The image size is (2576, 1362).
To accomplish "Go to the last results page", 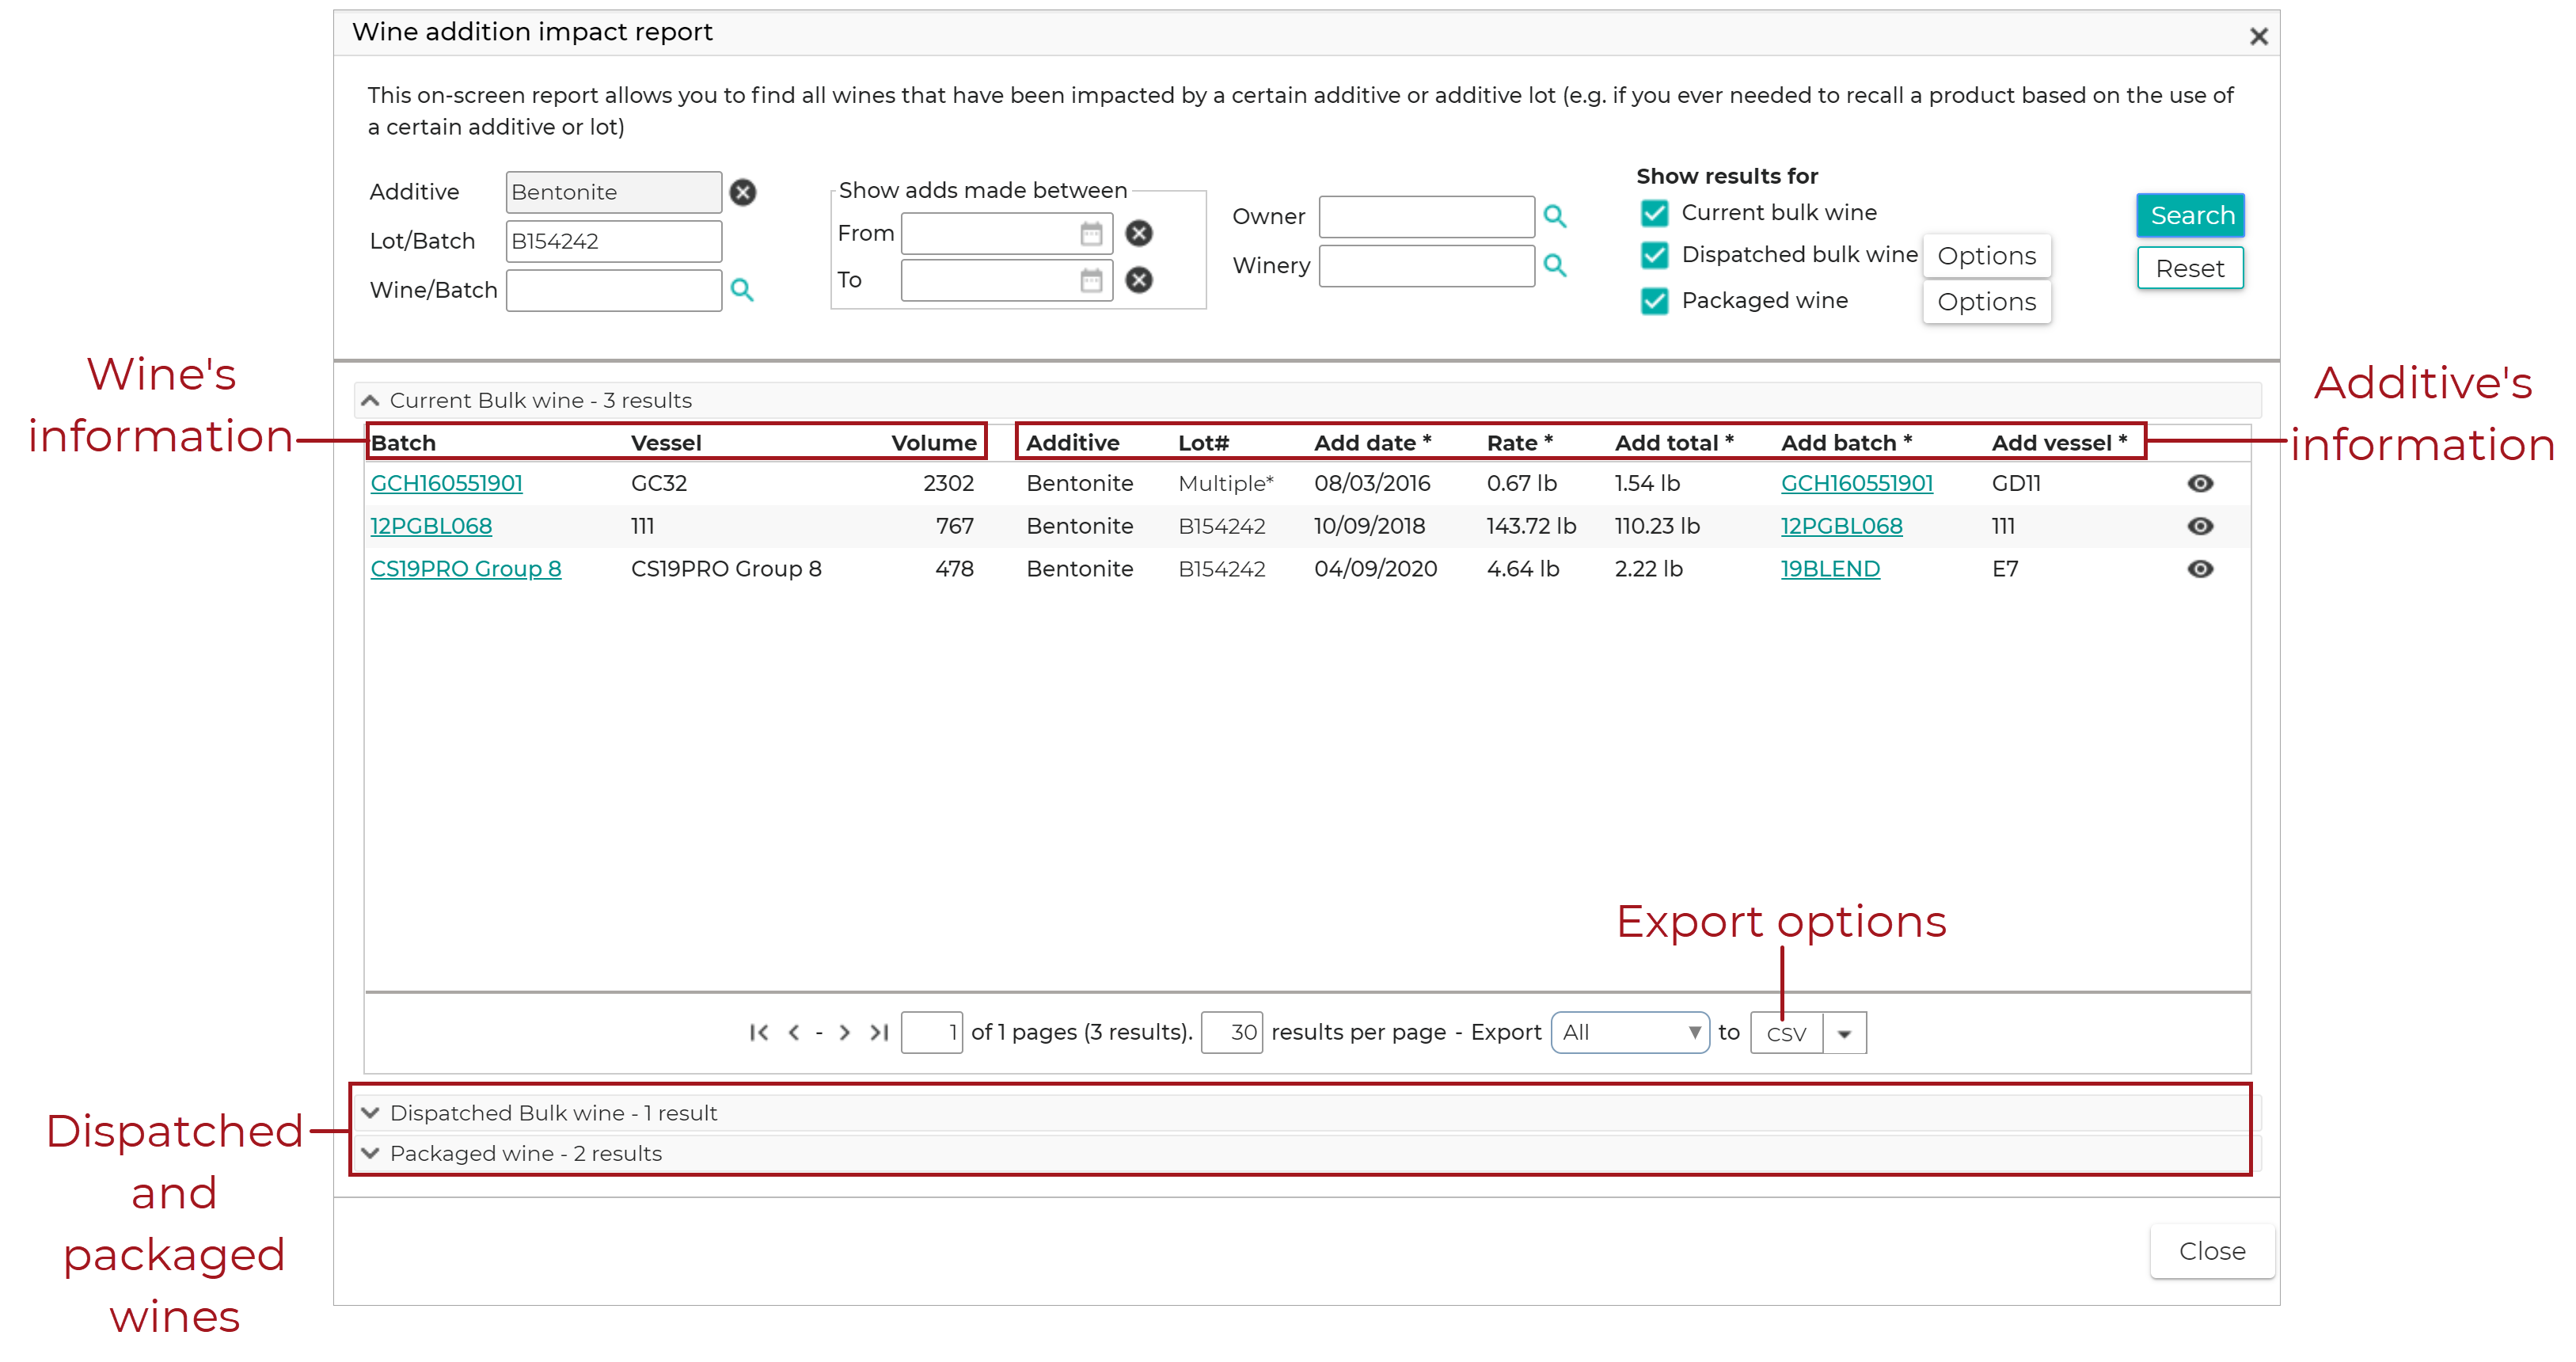I will tap(879, 1032).
